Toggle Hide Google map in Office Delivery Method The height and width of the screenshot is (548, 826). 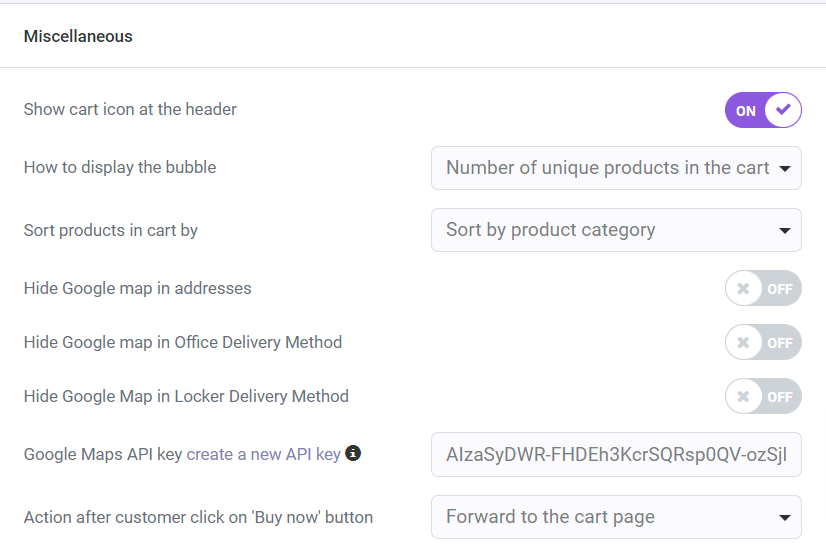point(763,342)
